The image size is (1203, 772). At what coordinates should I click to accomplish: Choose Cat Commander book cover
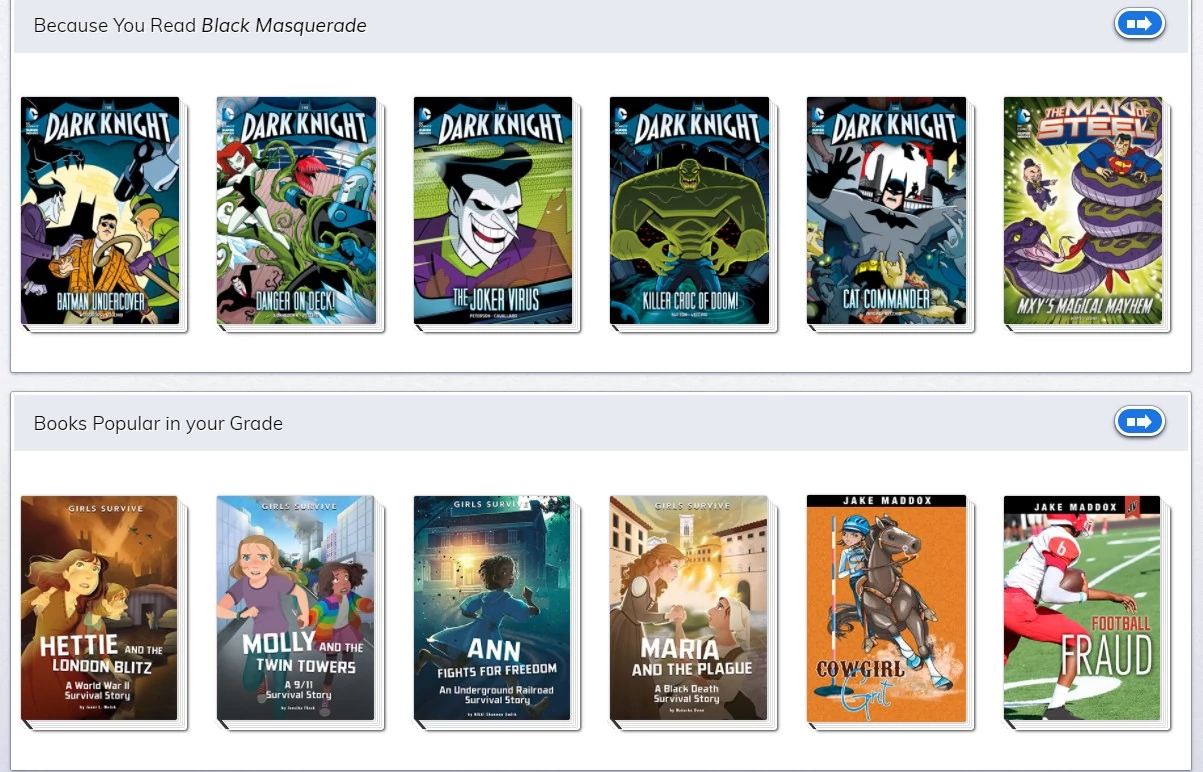pos(886,210)
